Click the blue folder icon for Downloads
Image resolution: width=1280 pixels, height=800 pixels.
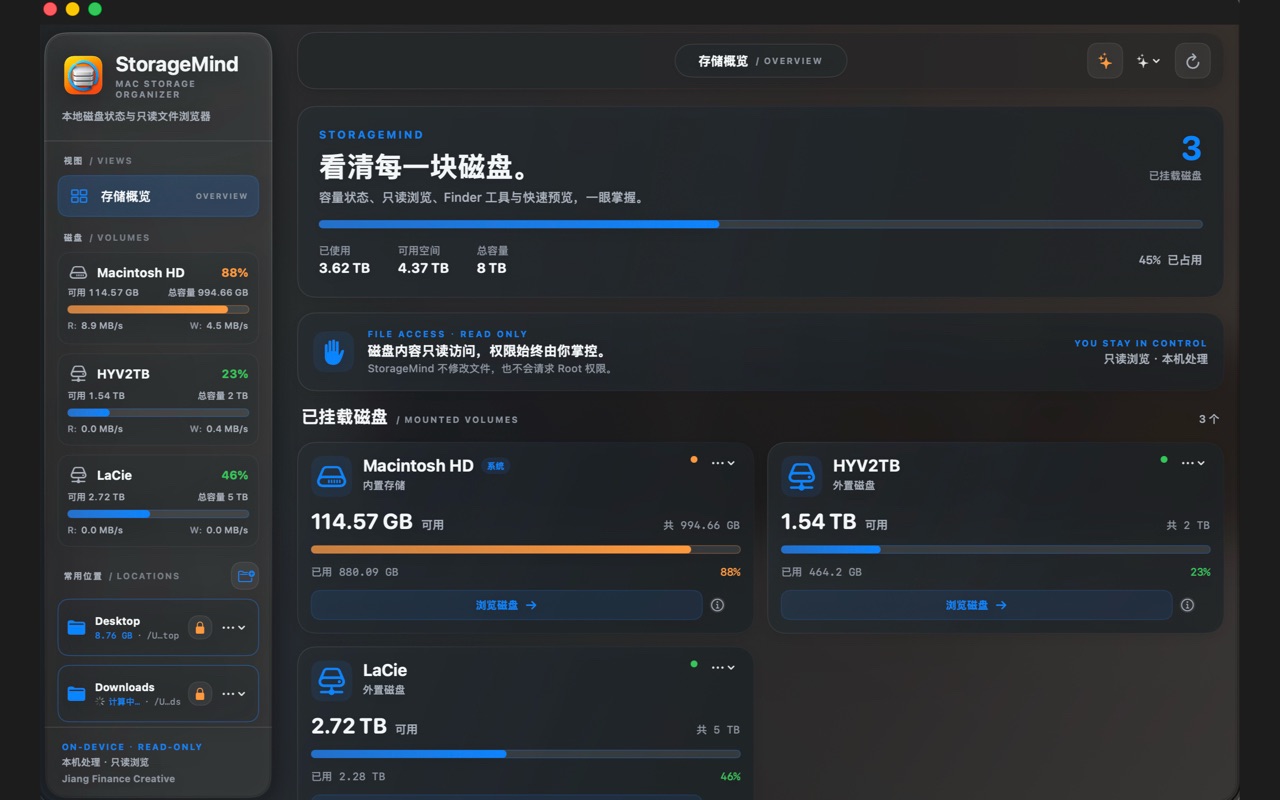pyautogui.click(x=76, y=694)
